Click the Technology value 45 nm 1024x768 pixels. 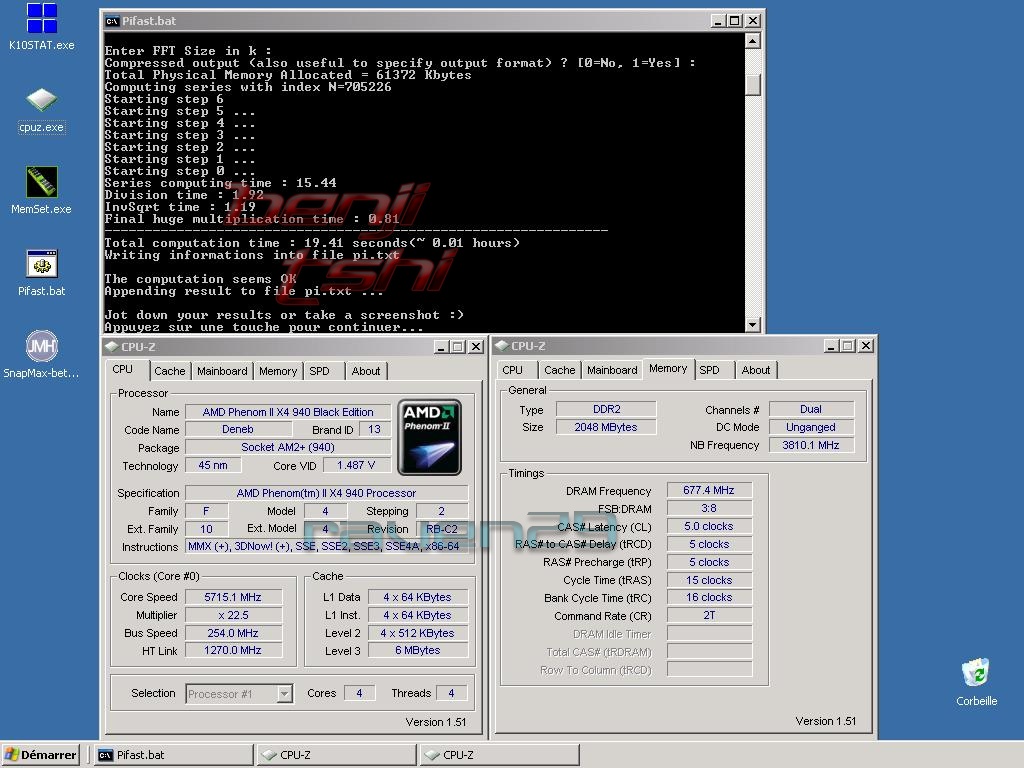click(213, 465)
